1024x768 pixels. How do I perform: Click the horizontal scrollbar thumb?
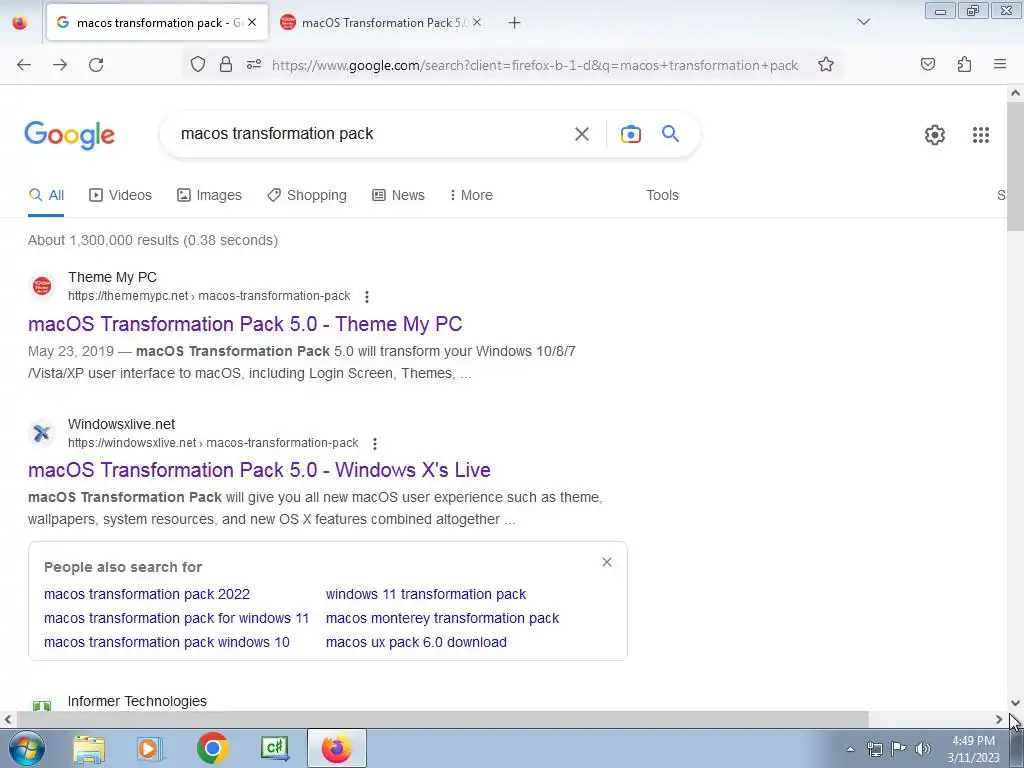pyautogui.click(x=442, y=720)
